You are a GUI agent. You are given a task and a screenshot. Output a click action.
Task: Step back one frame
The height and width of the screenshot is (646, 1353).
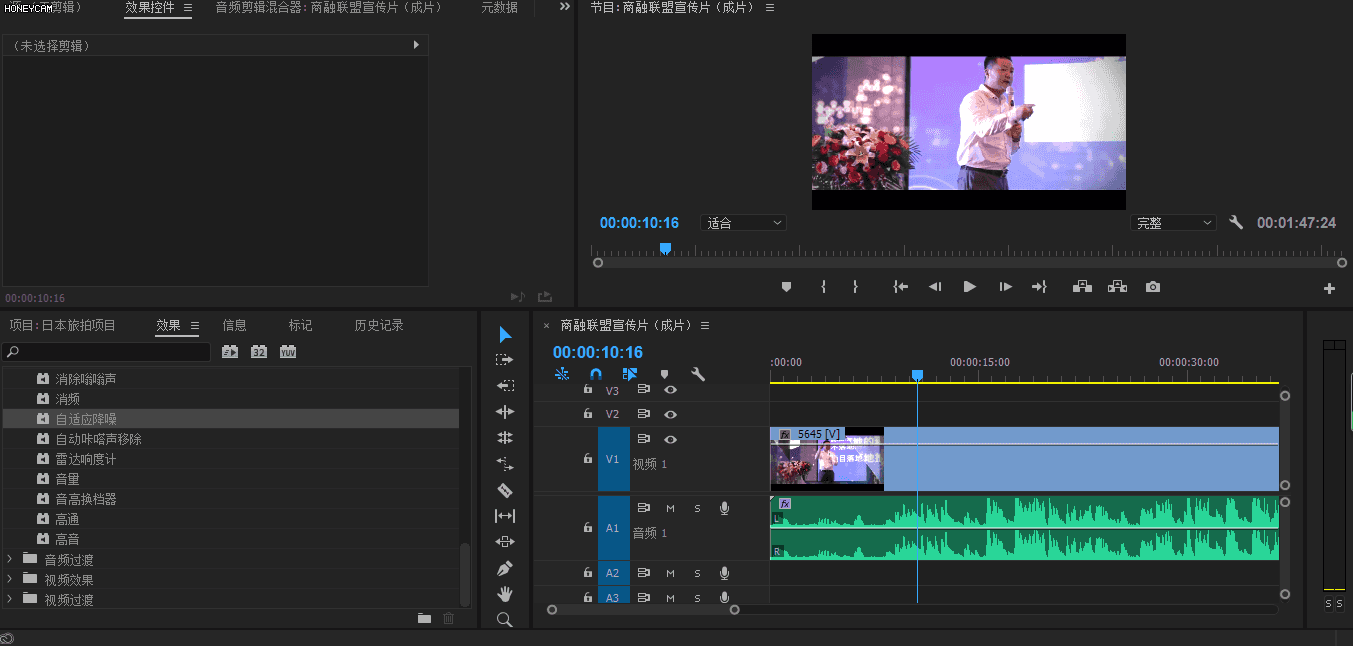935,287
